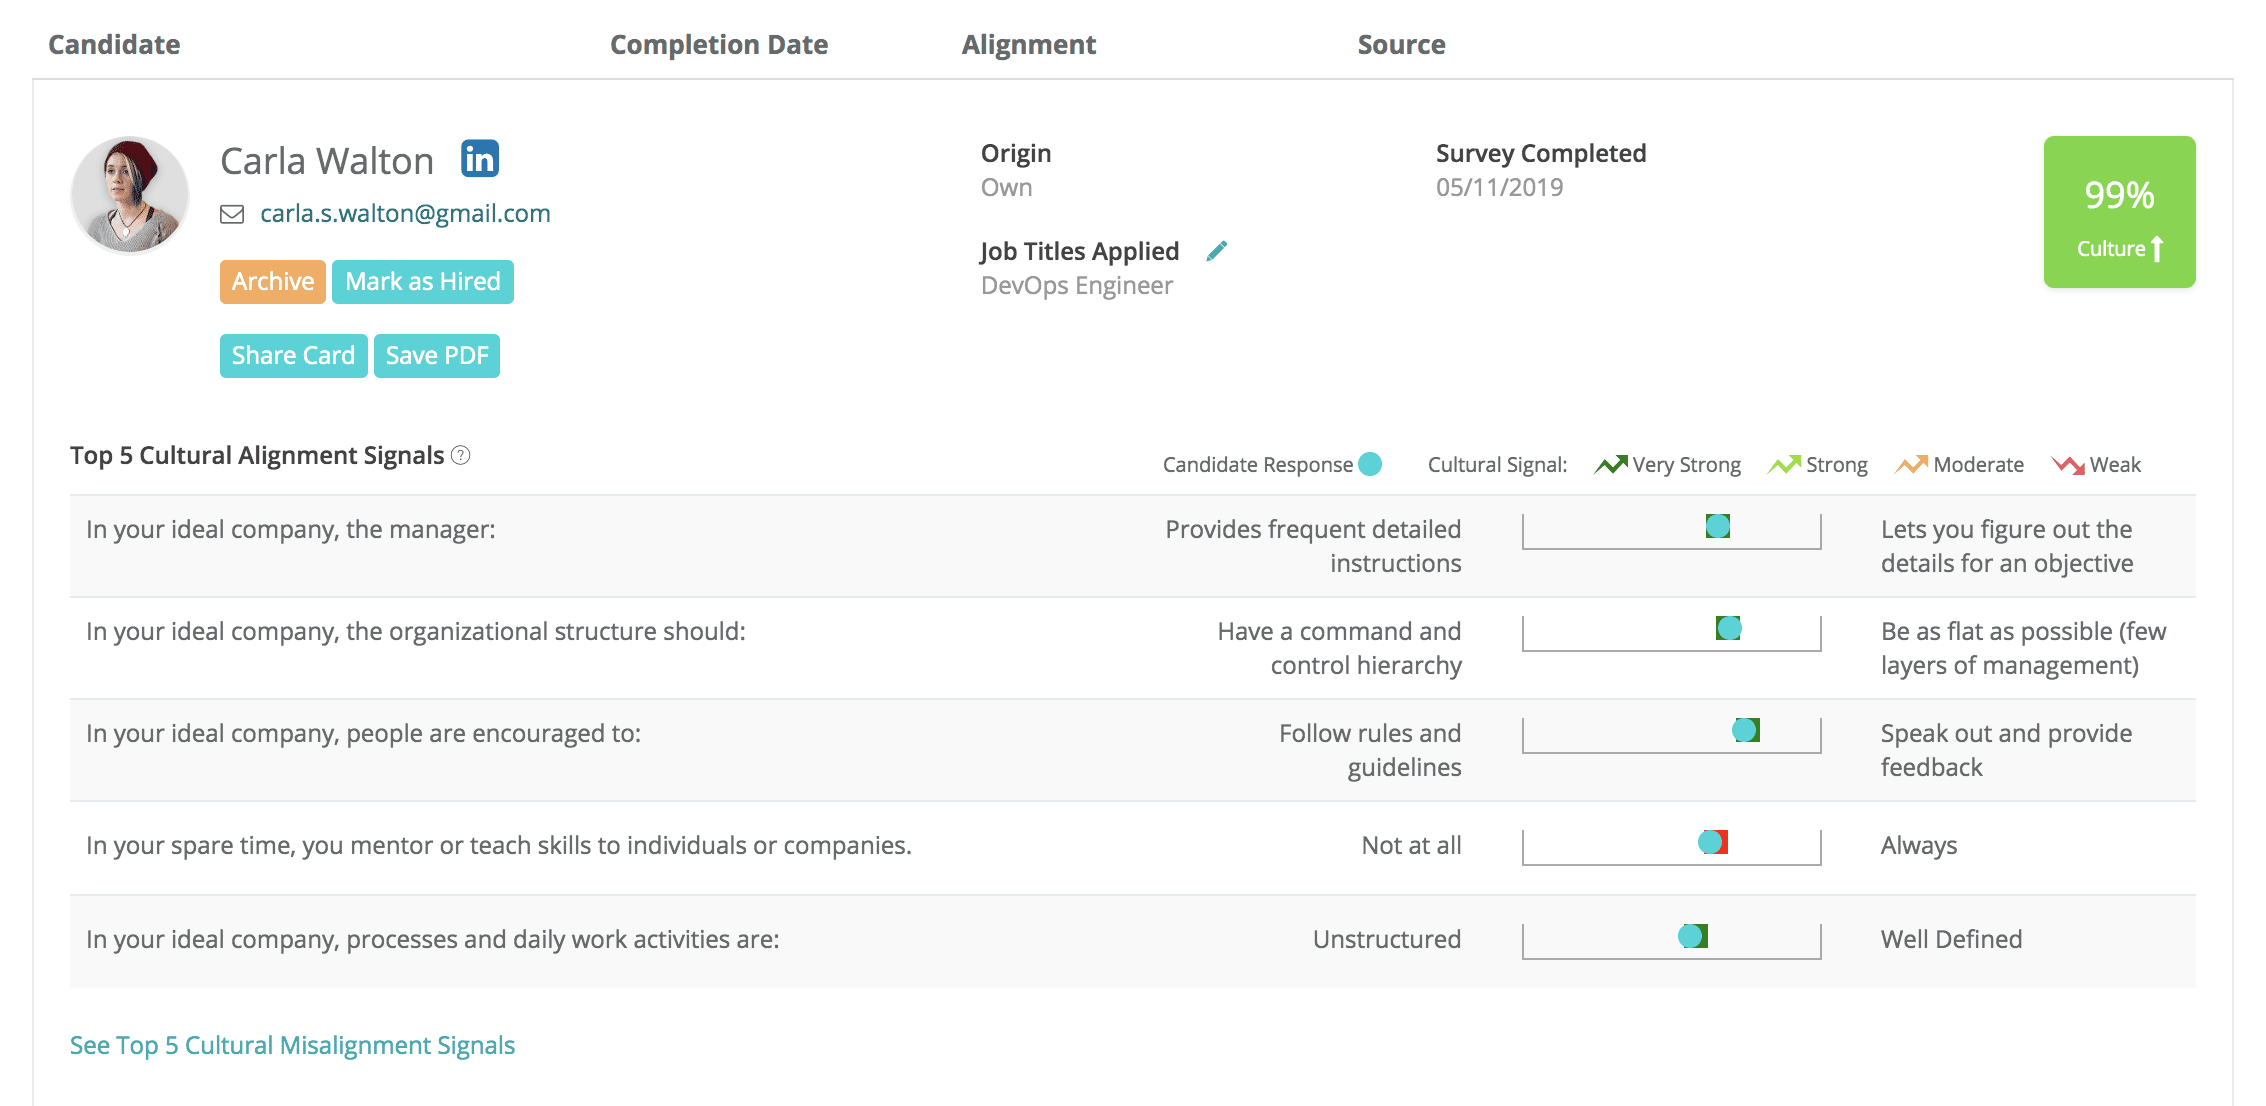The image size is (2266, 1106).
Task: Click the Candidate Response legend dot
Action: 1370,464
